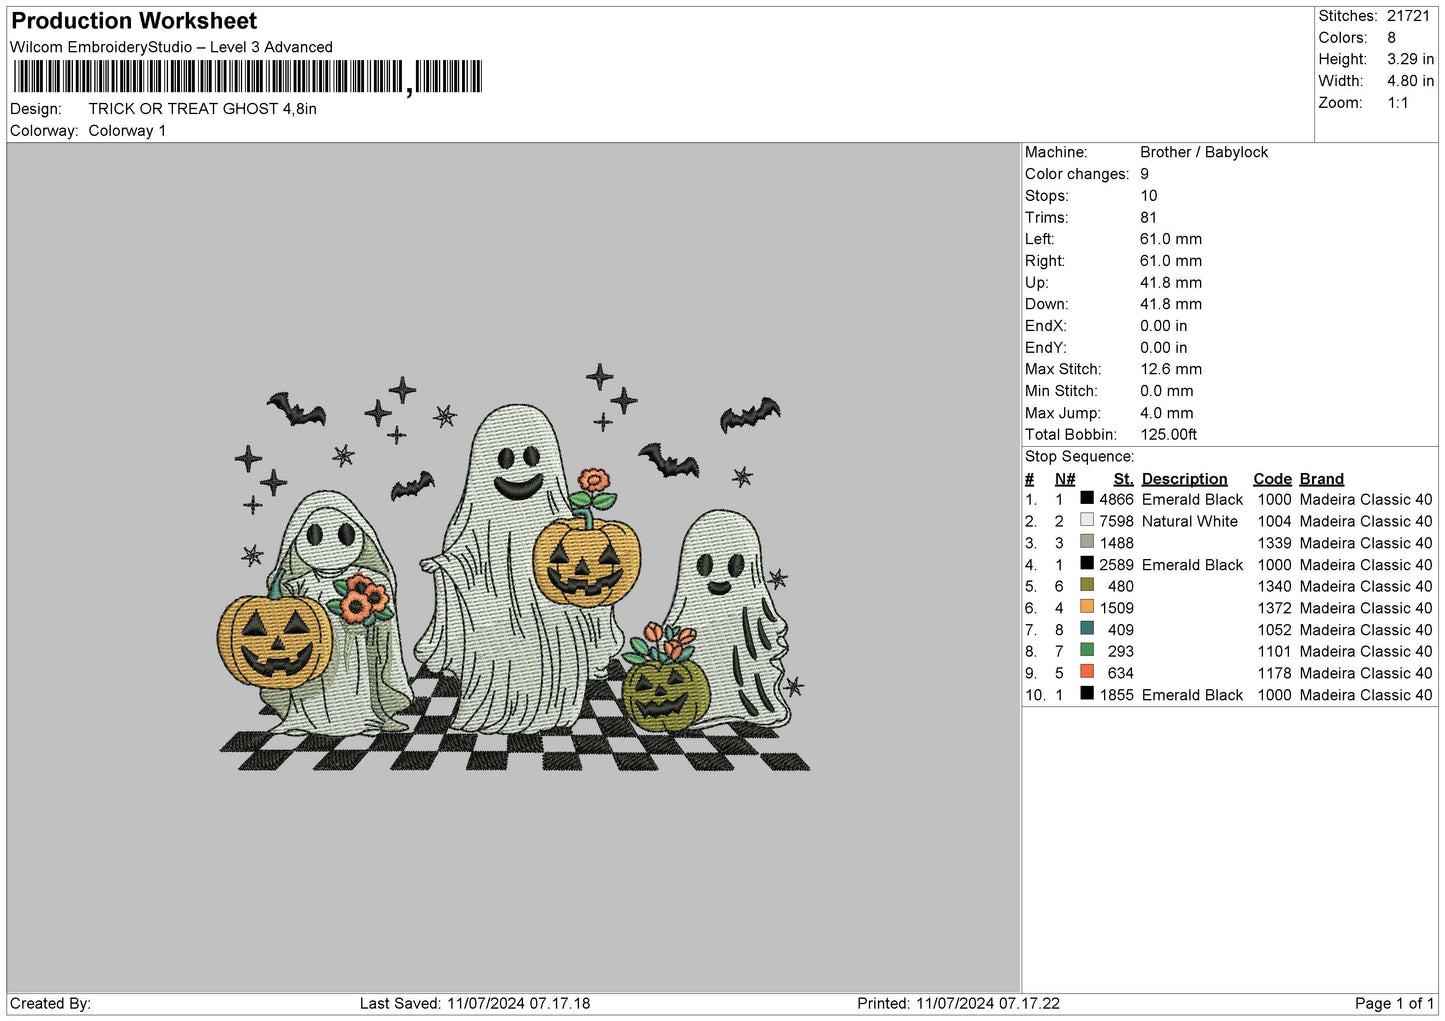Click the Width value 4.80 in

[x=1410, y=81]
